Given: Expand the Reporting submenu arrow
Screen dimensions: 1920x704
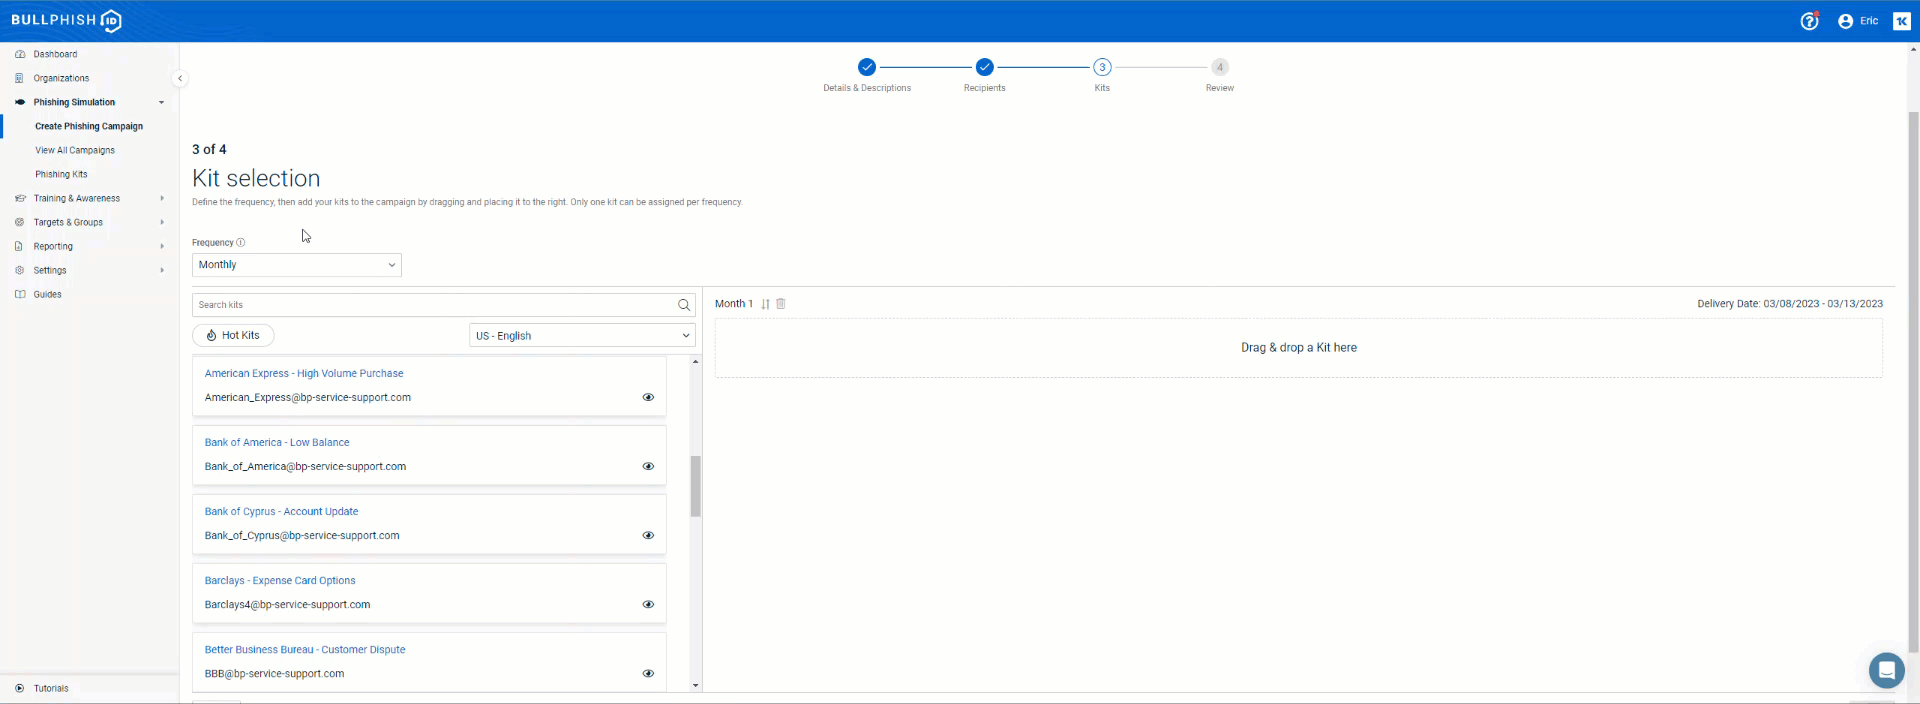Looking at the screenshot, I should (x=162, y=246).
